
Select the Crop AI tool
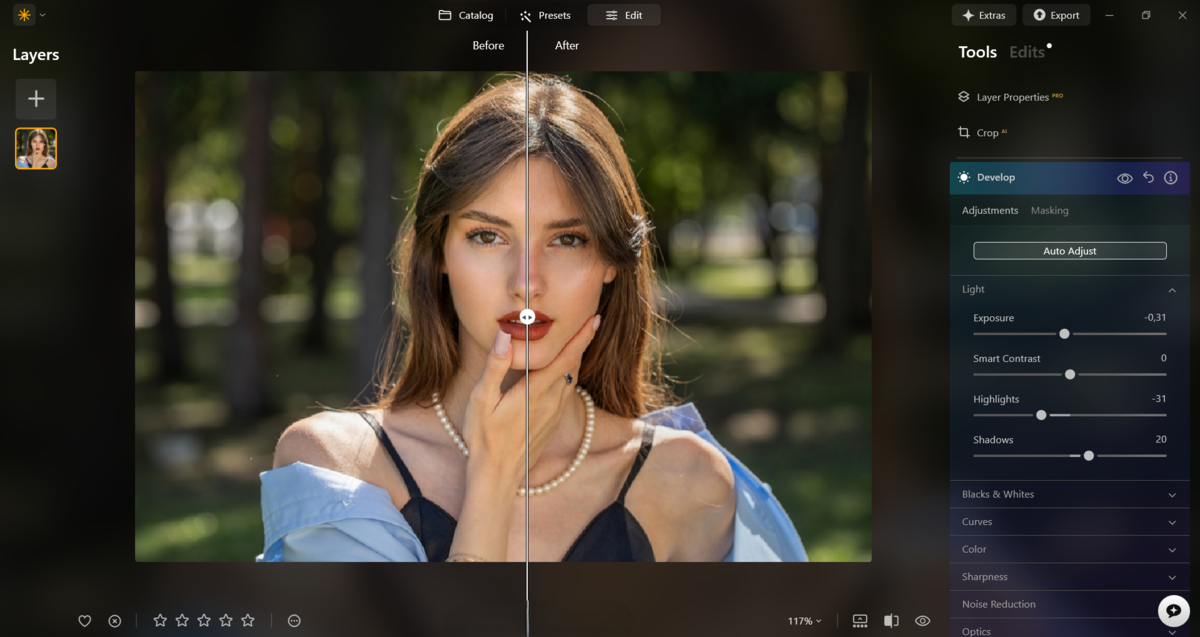pos(986,132)
